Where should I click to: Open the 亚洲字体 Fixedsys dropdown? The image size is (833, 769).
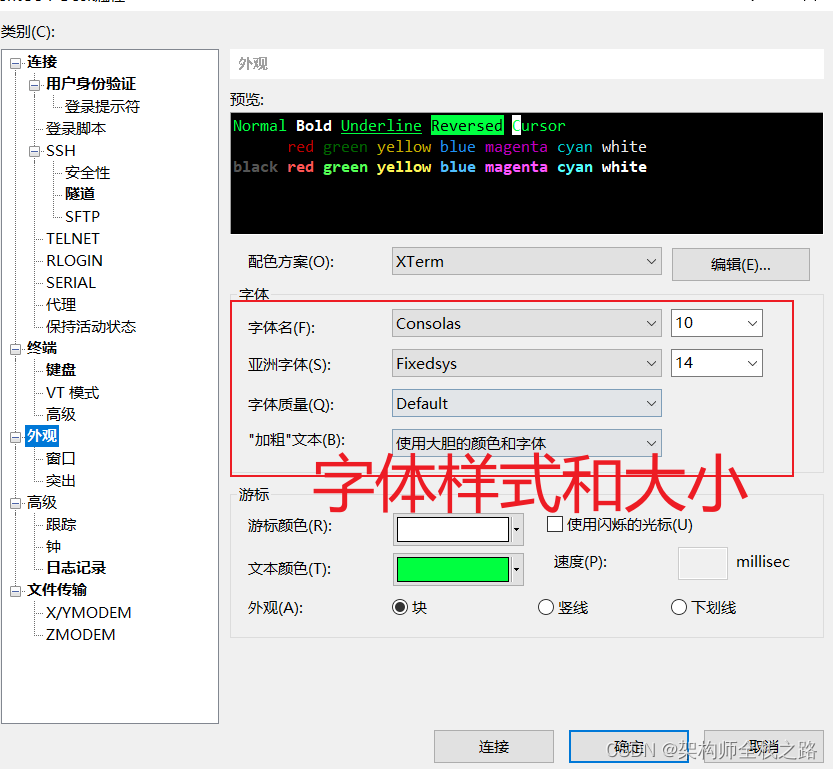click(526, 363)
